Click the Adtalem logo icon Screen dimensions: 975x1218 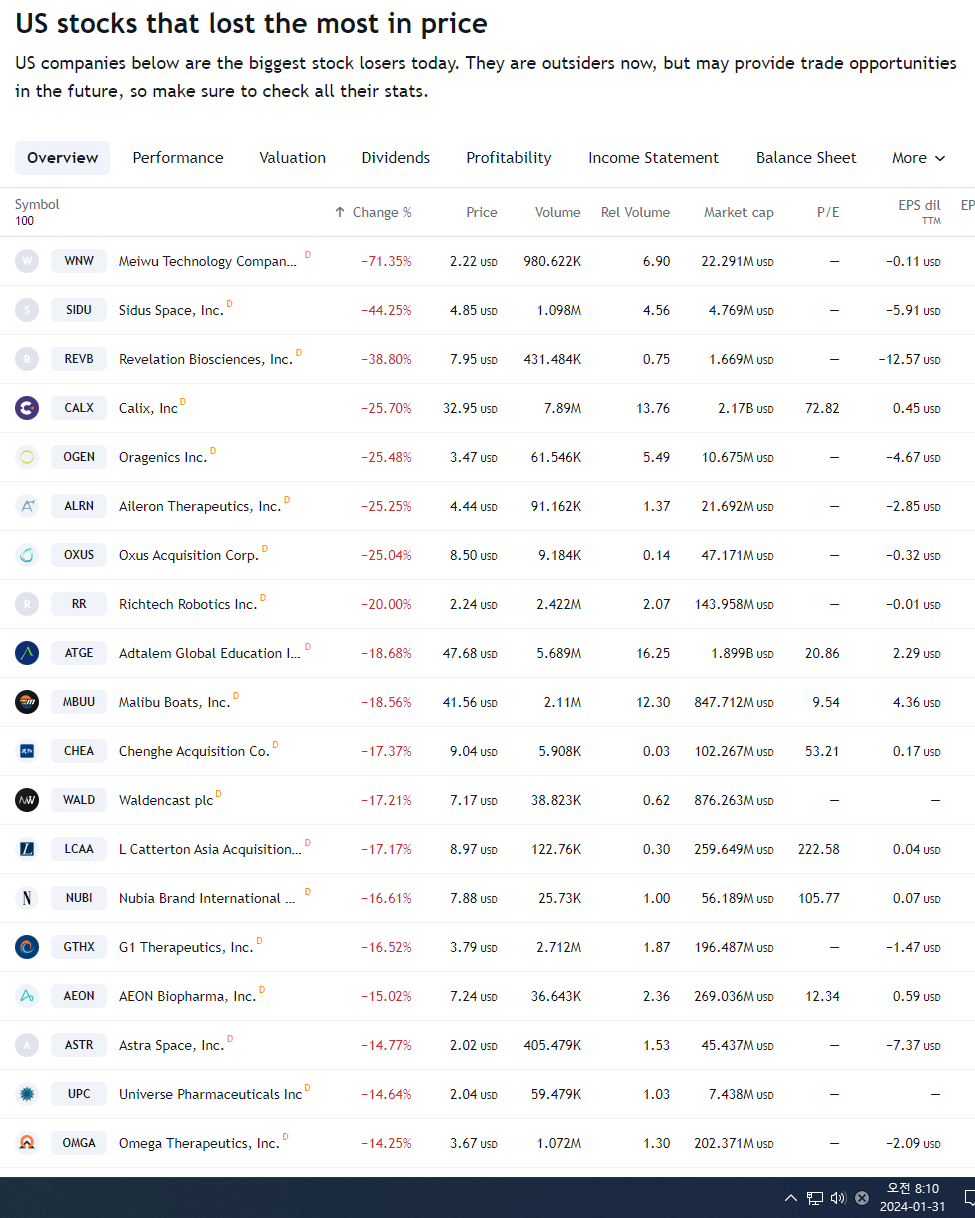click(27, 653)
